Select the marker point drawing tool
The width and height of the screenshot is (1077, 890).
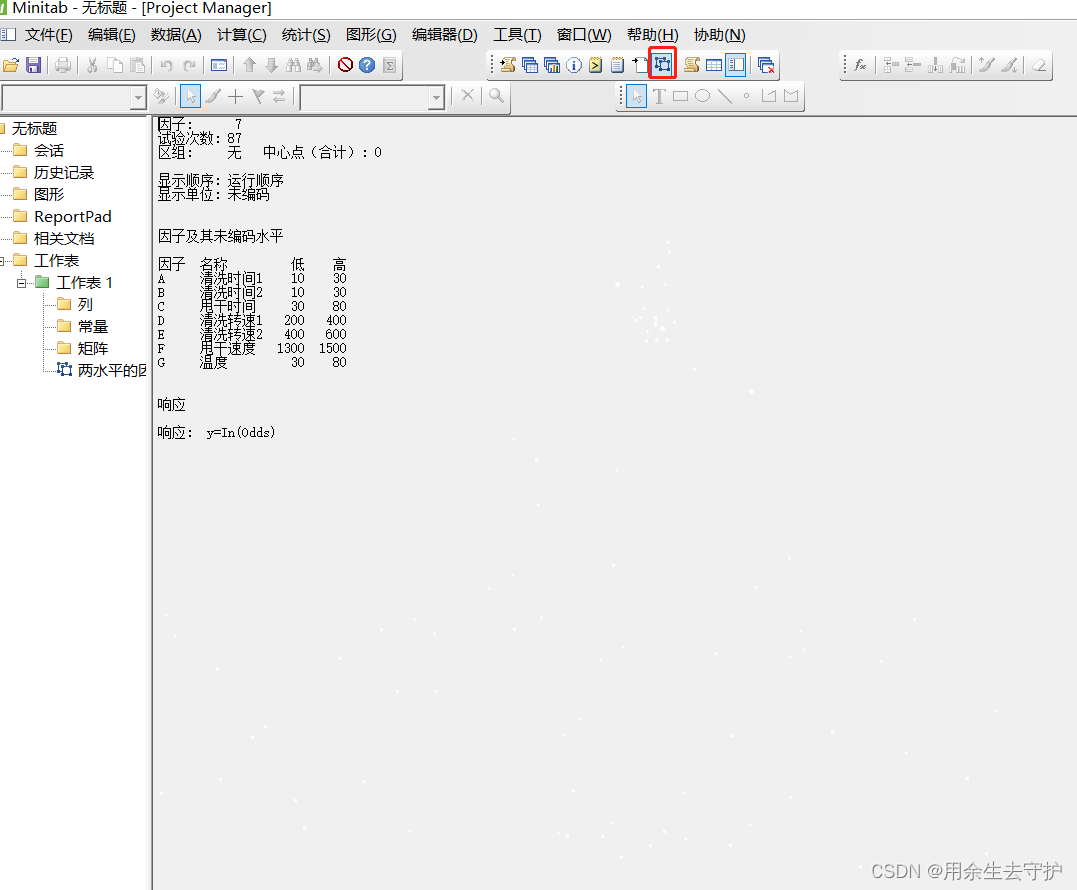pyautogui.click(x=747, y=96)
